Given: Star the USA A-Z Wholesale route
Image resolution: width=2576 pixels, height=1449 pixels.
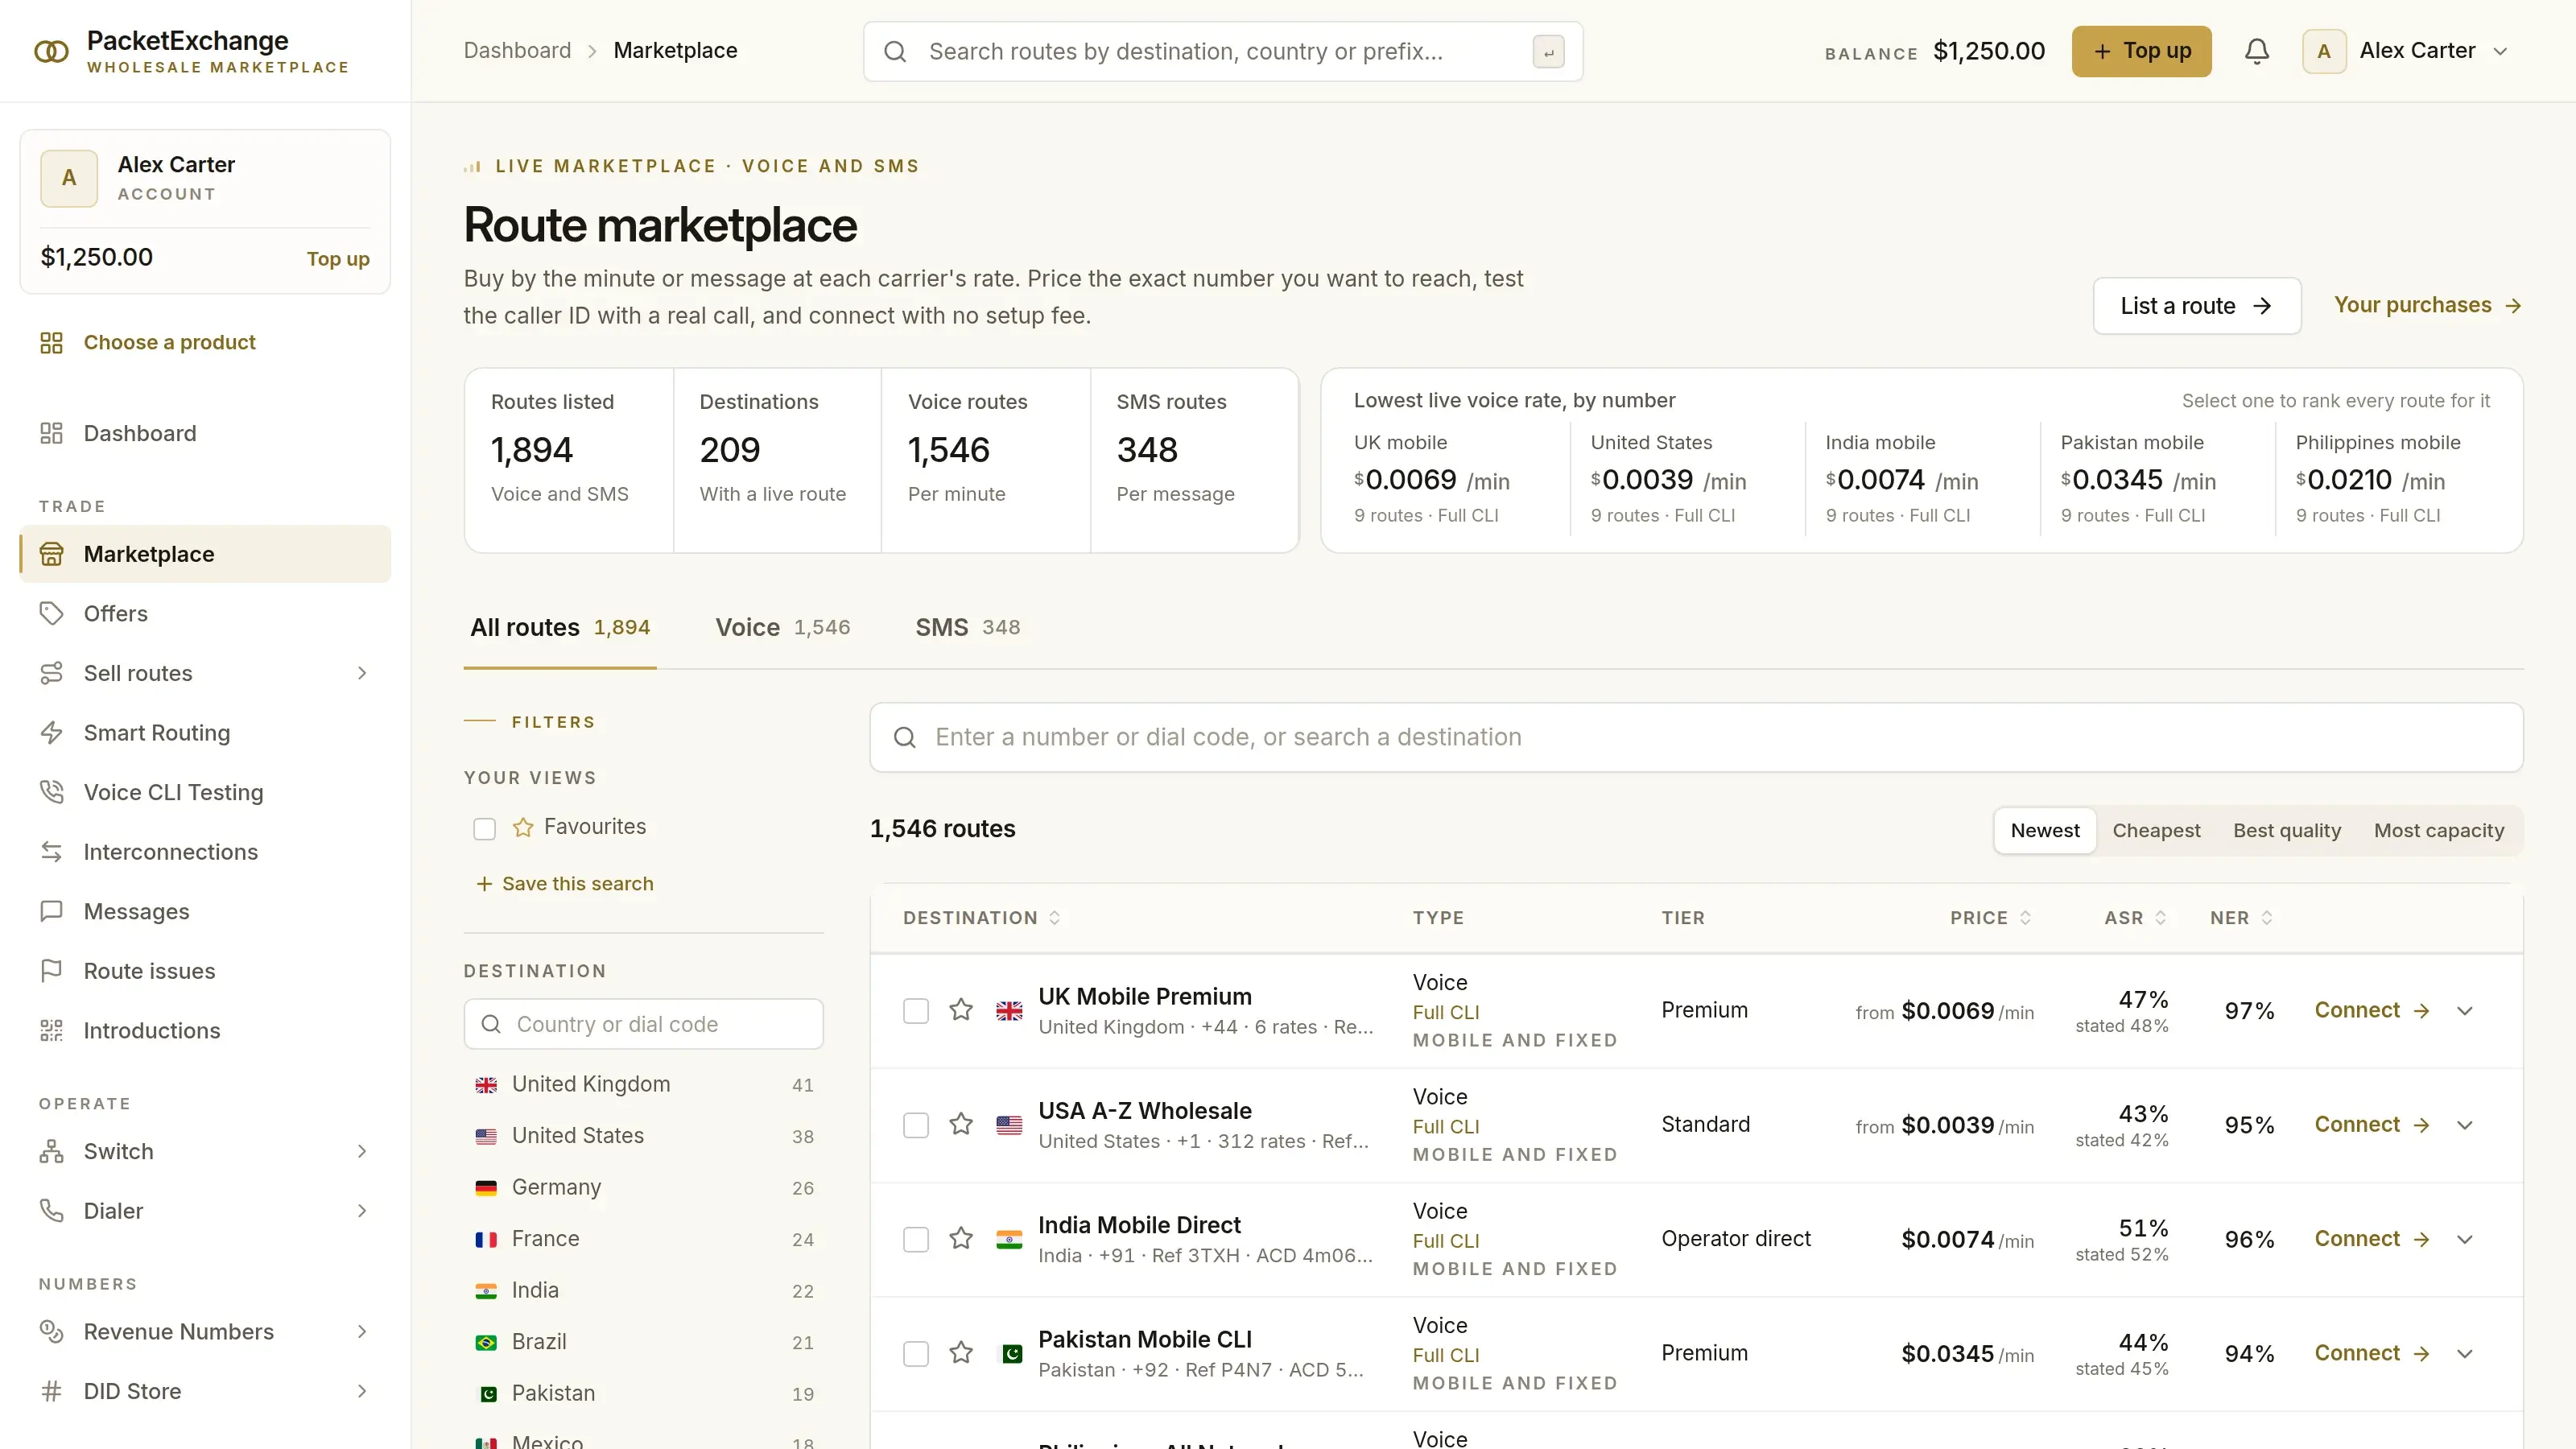Looking at the screenshot, I should 961,1124.
